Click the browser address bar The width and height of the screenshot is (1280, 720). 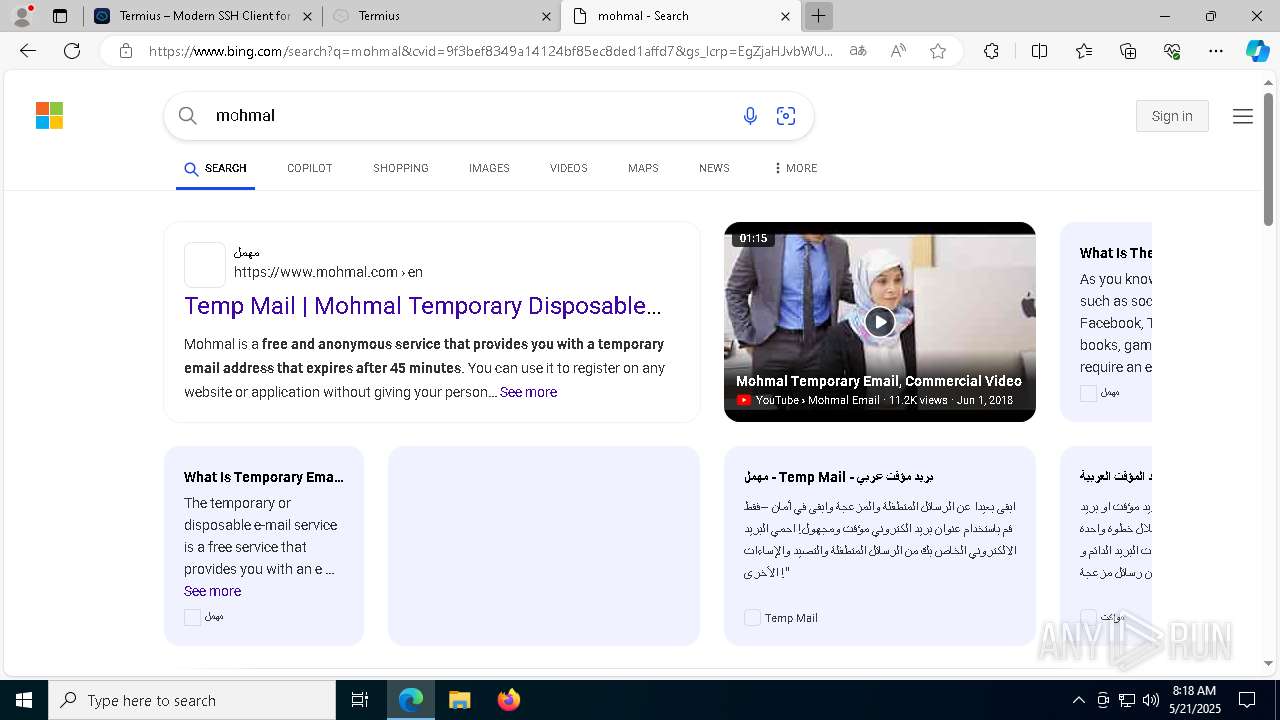tap(490, 51)
